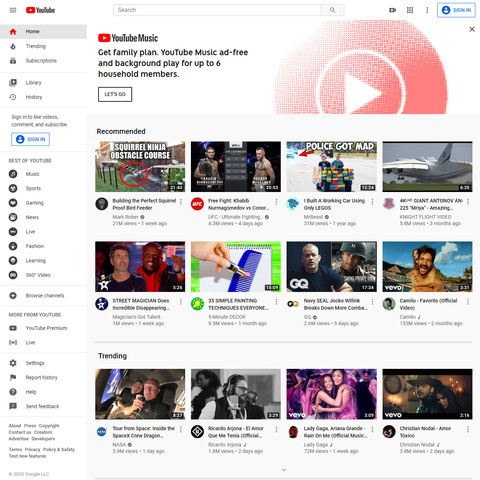This screenshot has height=480, width=480.
Task: Click the Fashion category icon
Action: (x=13, y=246)
